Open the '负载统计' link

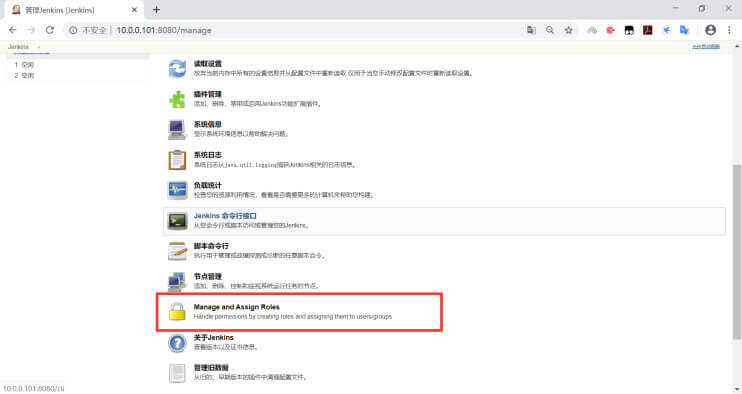pos(207,185)
